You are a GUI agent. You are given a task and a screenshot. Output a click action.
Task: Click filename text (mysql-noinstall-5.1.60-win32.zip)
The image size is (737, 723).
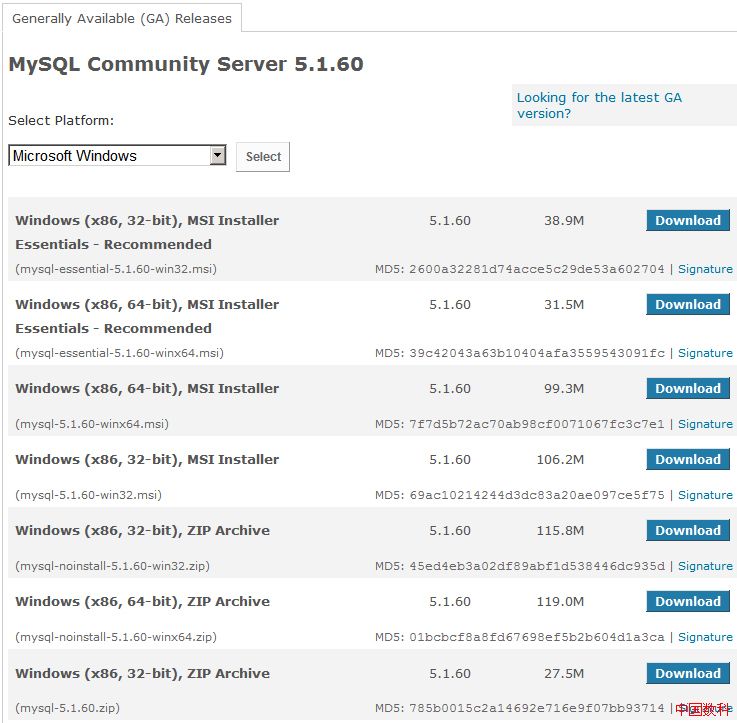[112, 566]
